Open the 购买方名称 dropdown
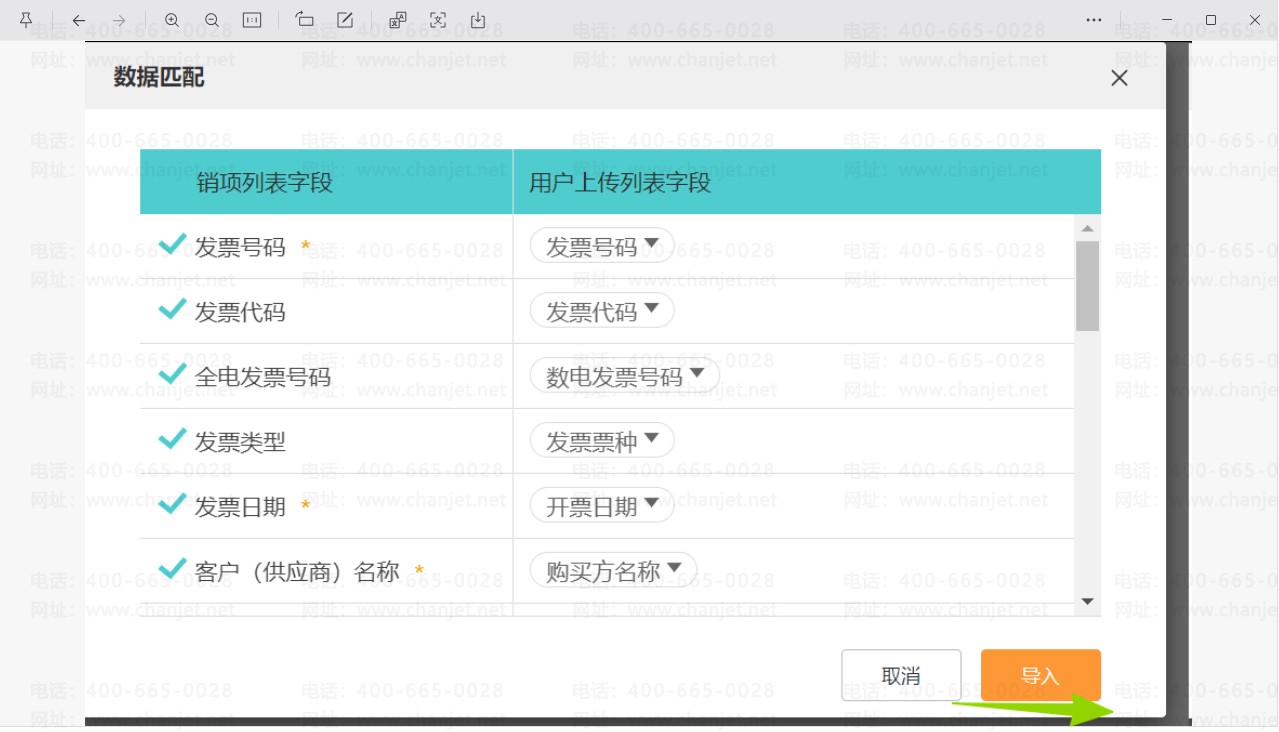Screen dimensions: 1279x732 click(614, 571)
